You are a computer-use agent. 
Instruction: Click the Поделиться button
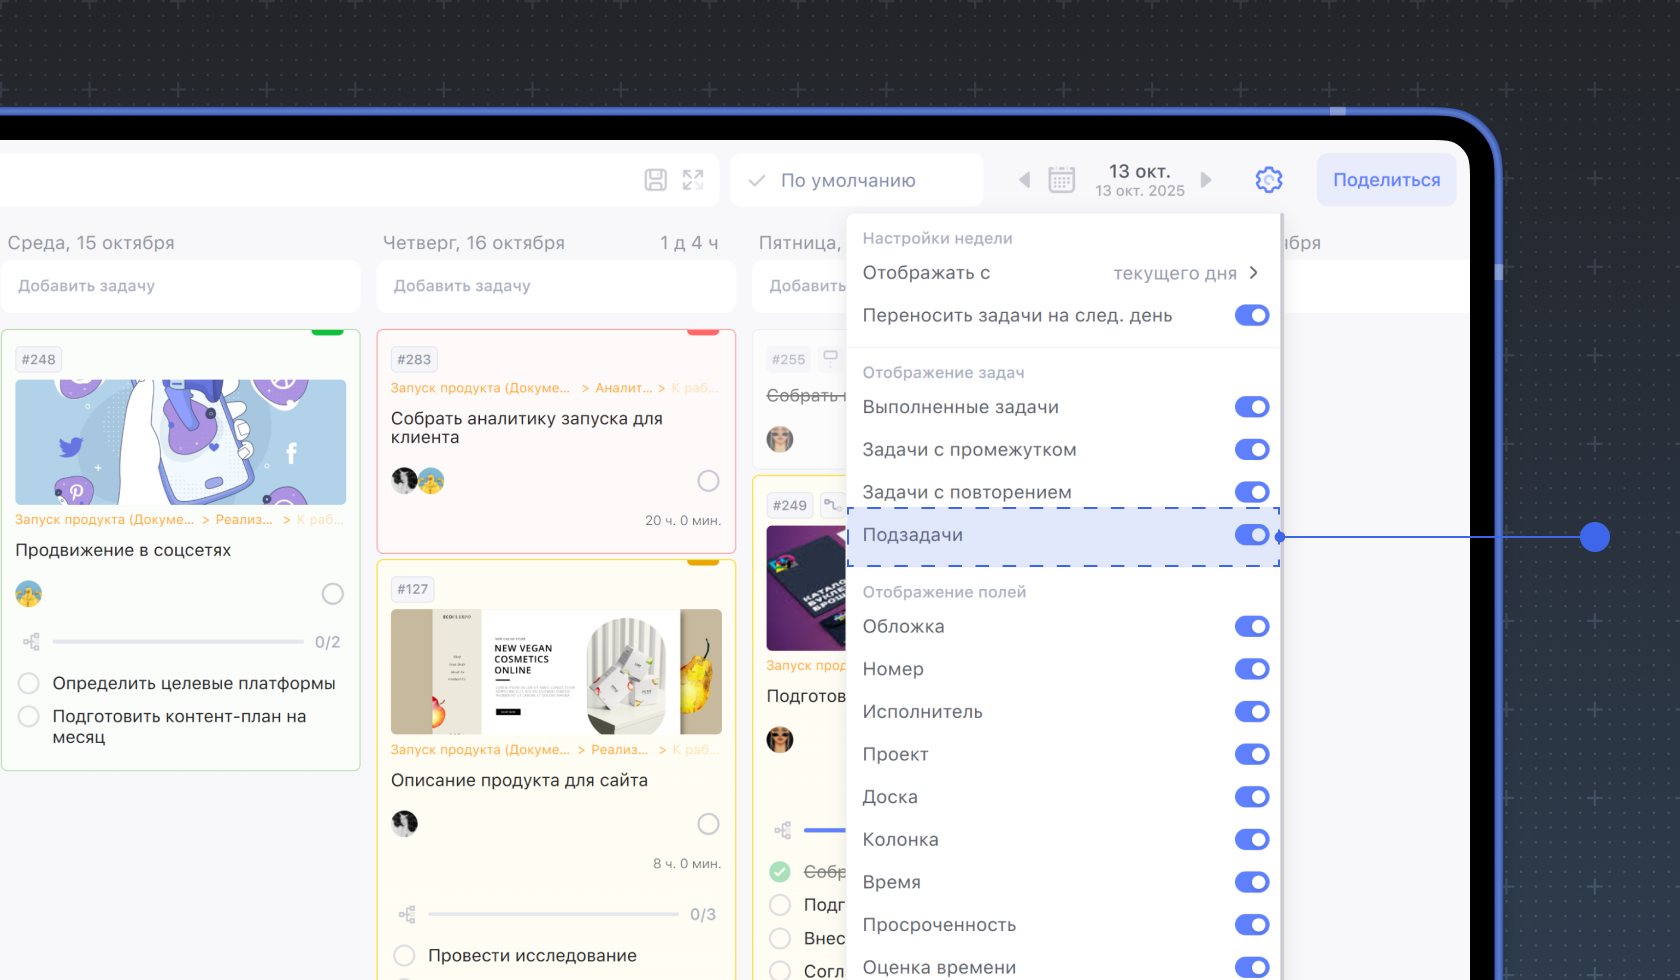coord(1386,180)
